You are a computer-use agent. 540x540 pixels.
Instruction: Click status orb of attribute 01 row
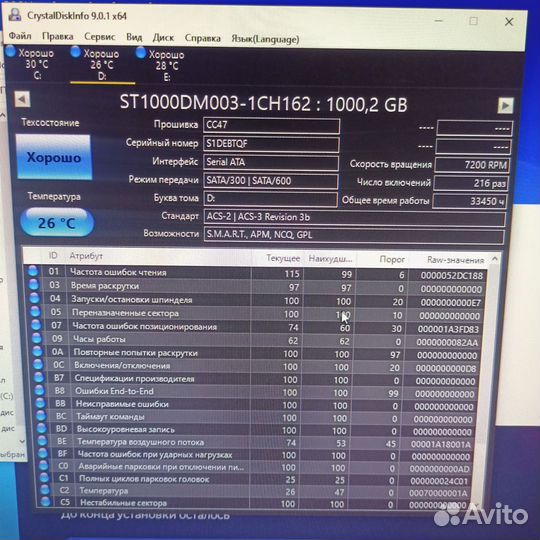(x=33, y=271)
